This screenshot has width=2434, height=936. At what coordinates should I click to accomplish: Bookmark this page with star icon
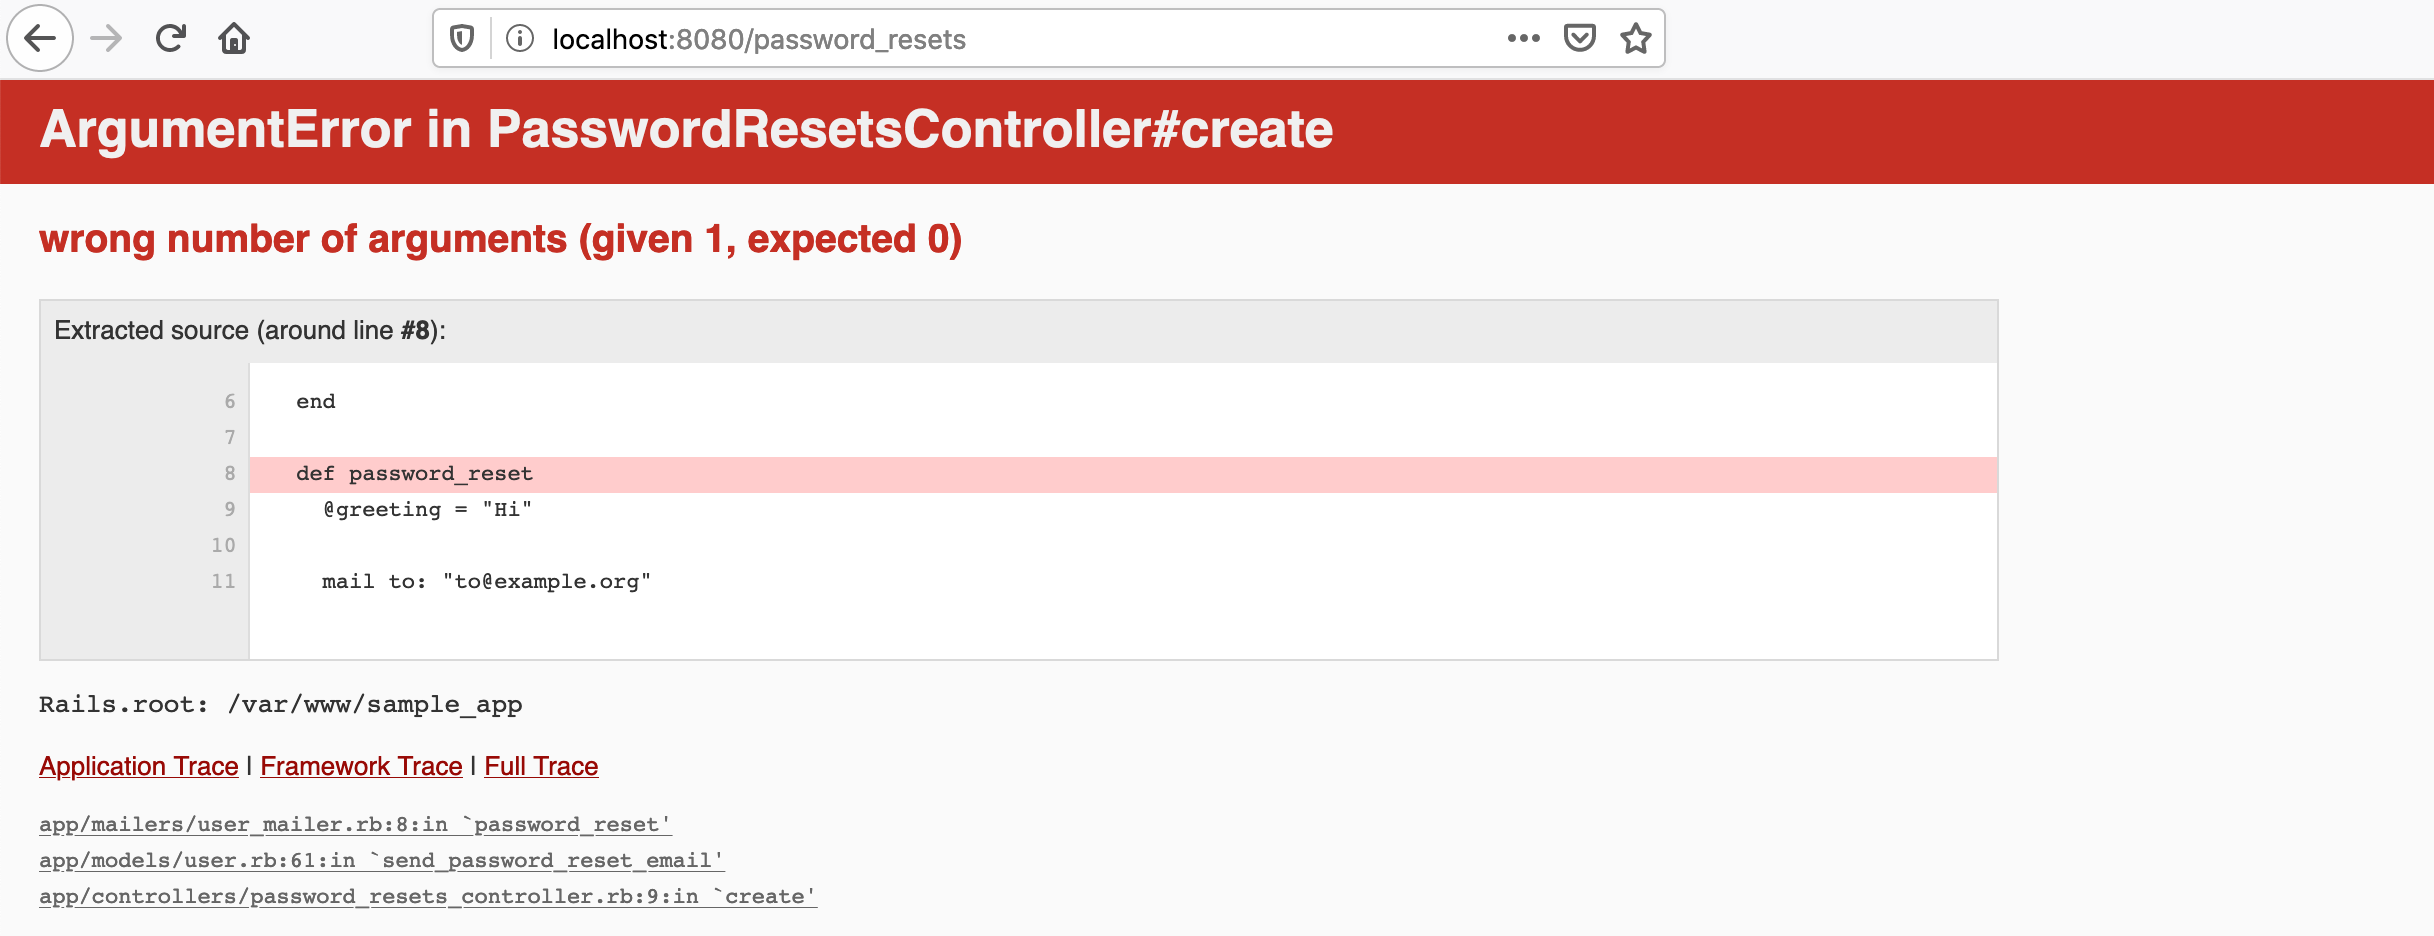point(1636,38)
